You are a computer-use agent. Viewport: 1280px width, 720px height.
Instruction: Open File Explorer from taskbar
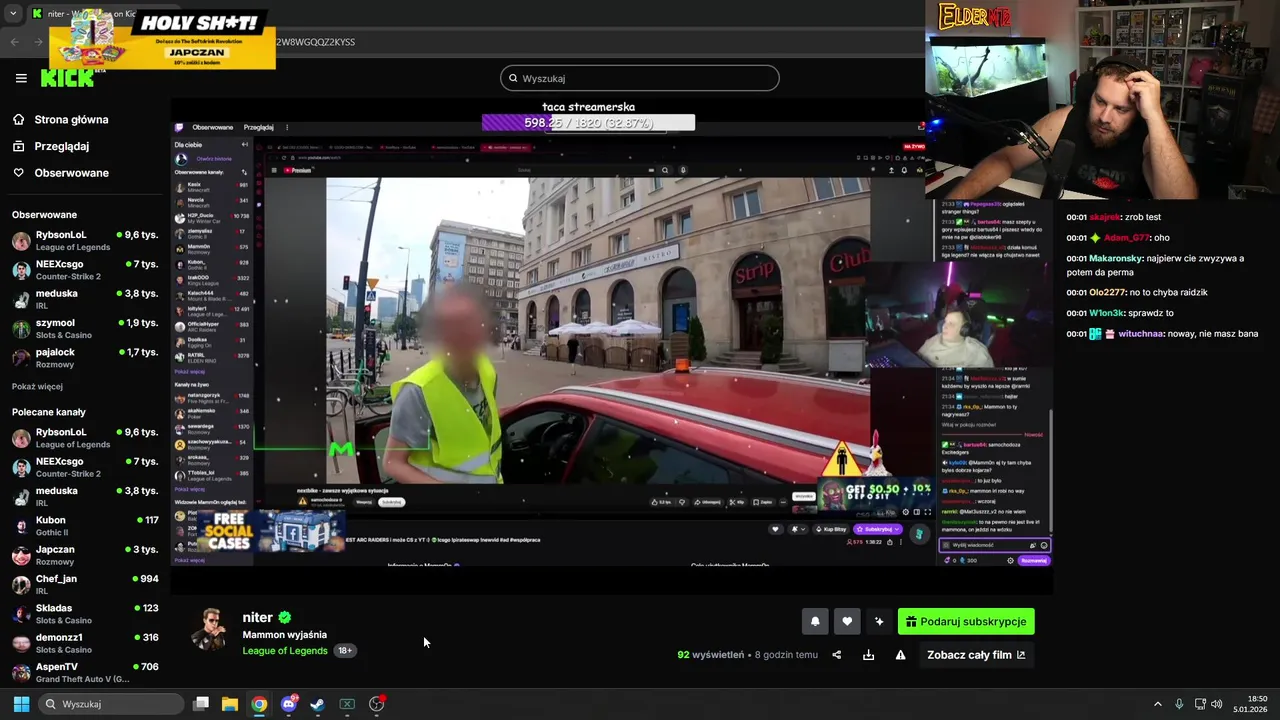click(230, 704)
